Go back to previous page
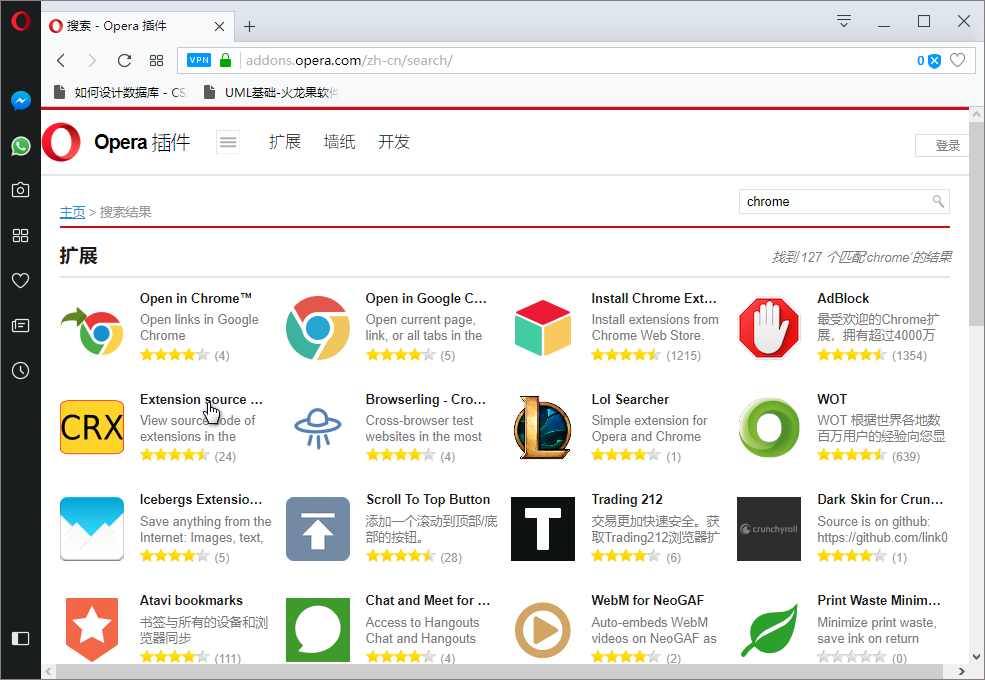The height and width of the screenshot is (680, 985). tap(61, 60)
